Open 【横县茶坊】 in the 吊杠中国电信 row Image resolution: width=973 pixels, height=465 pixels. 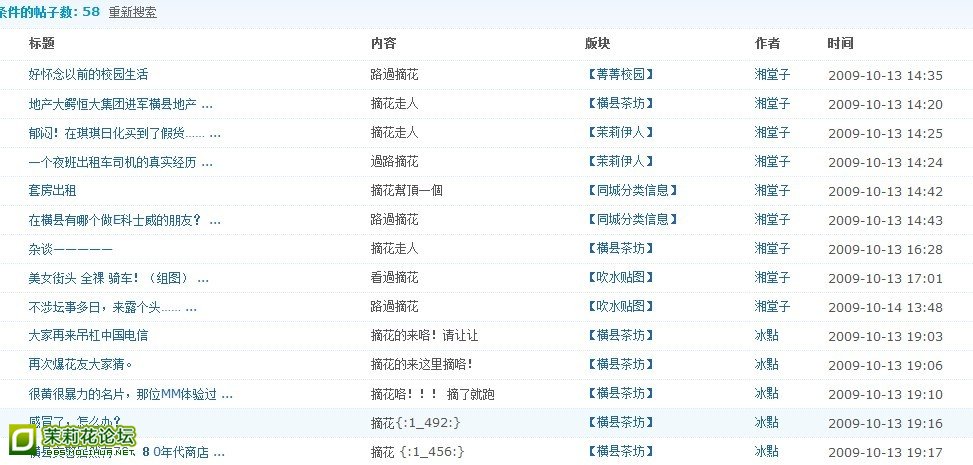(619, 335)
